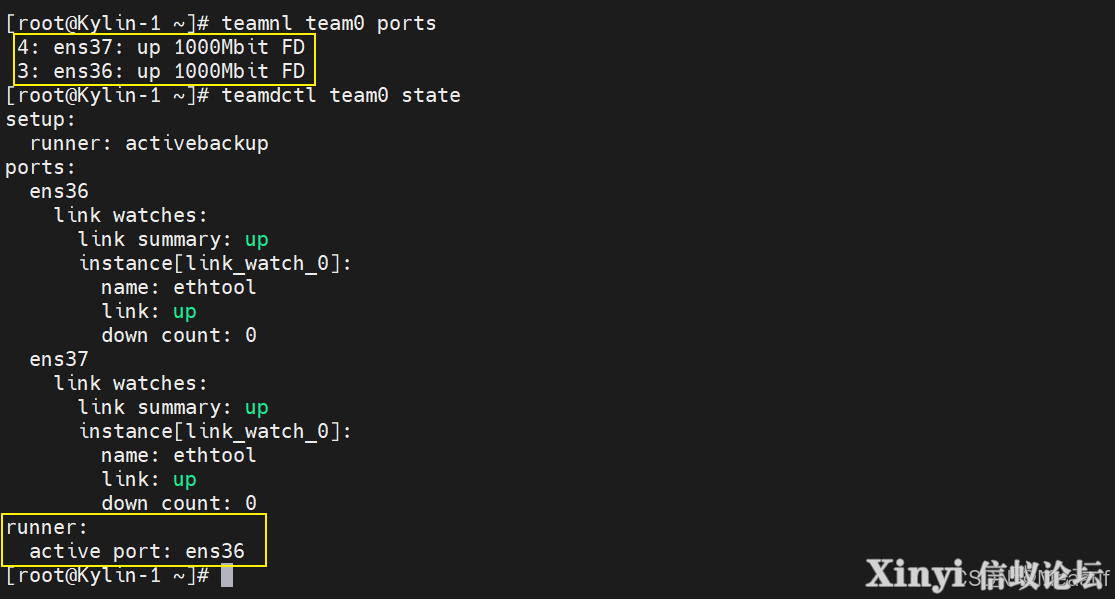The height and width of the screenshot is (599, 1115).
Task: Select the '3: ens36: up 1000Mbit FD' line
Action: (x=161, y=71)
